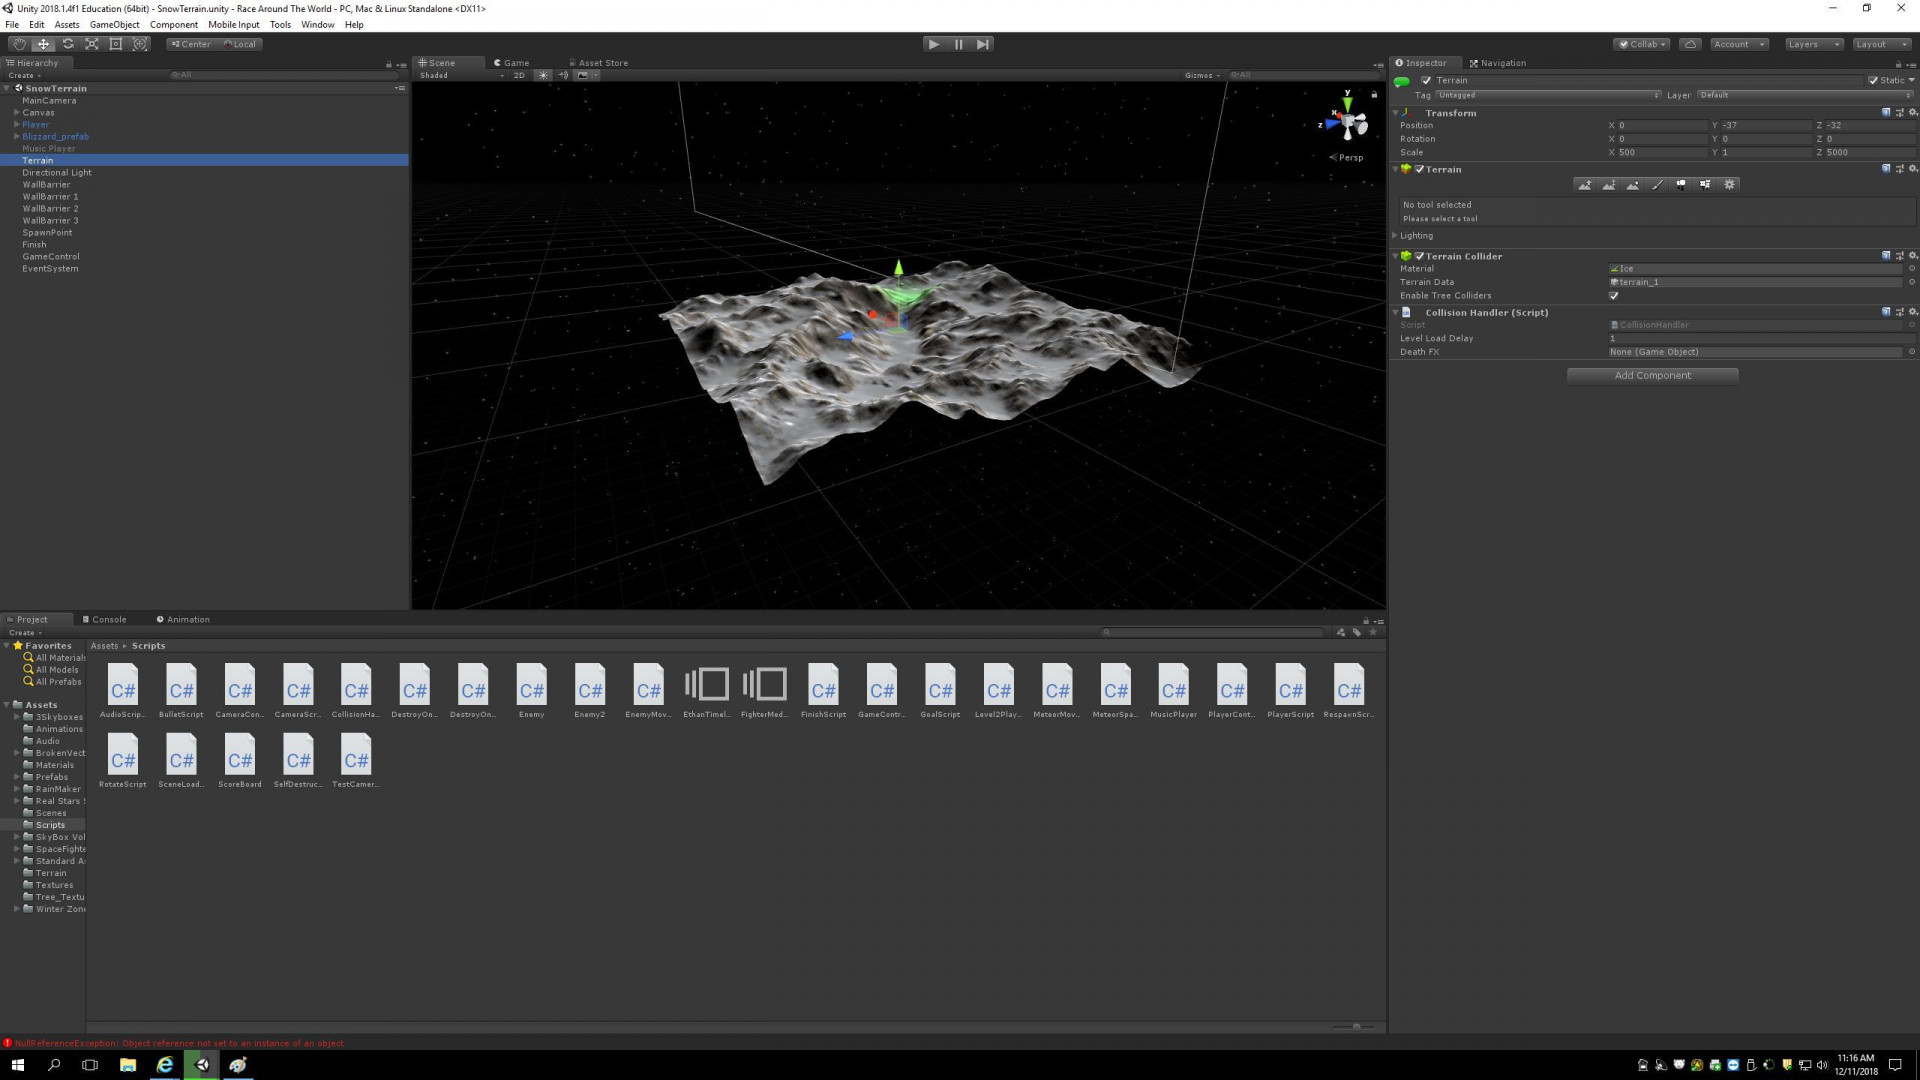This screenshot has height=1080, width=1920.
Task: Switch to the Console tab
Action: pyautogui.click(x=104, y=619)
